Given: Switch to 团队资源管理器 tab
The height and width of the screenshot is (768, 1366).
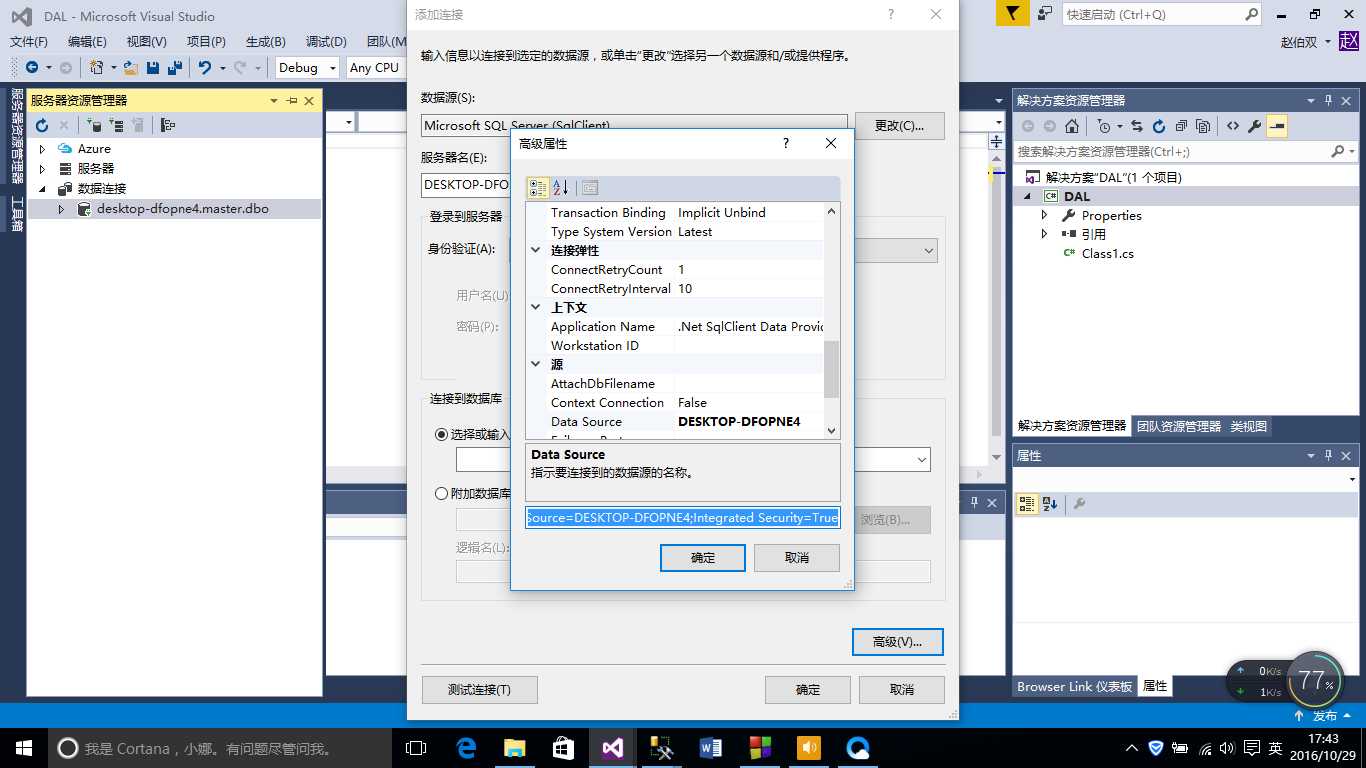Looking at the screenshot, I should coord(1179,426).
